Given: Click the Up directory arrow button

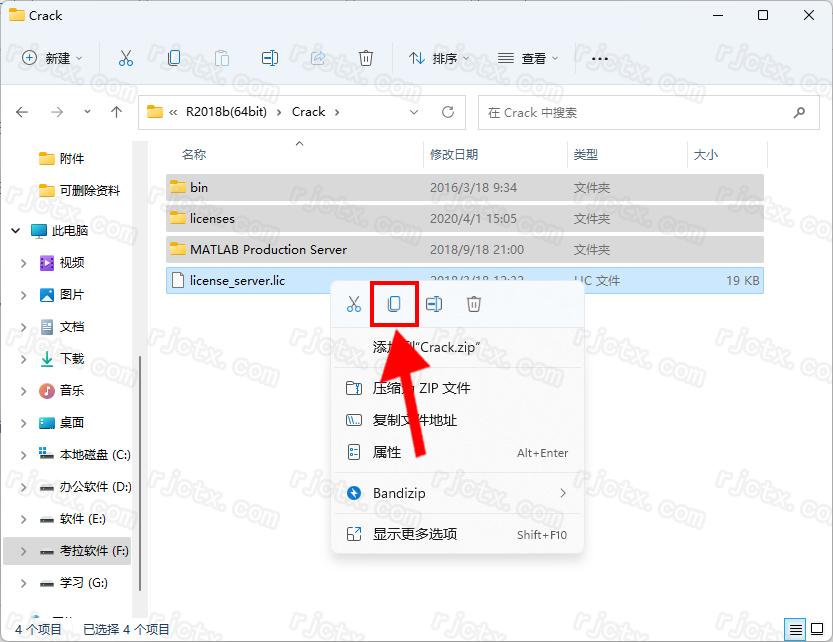Looking at the screenshot, I should pos(116,112).
